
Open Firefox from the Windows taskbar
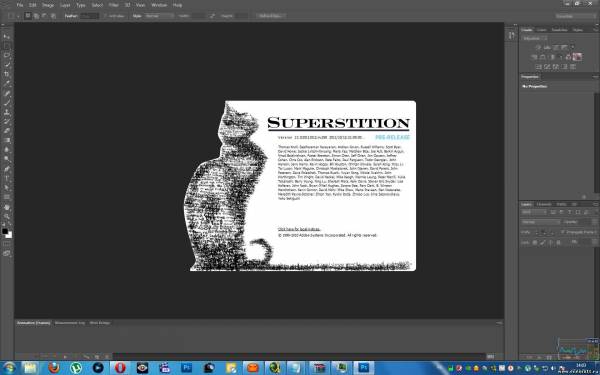(54, 368)
